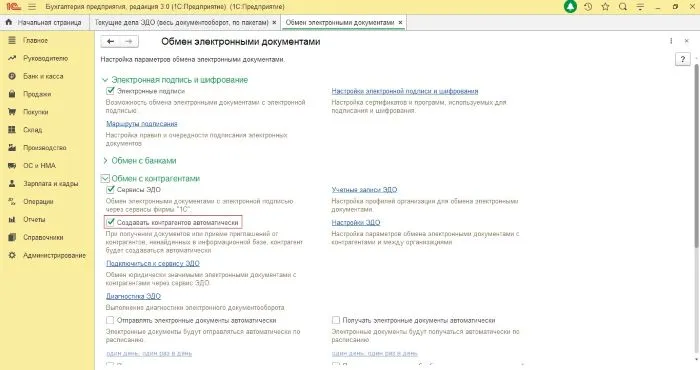Click the vertical scrollbar of the form

(696, 156)
